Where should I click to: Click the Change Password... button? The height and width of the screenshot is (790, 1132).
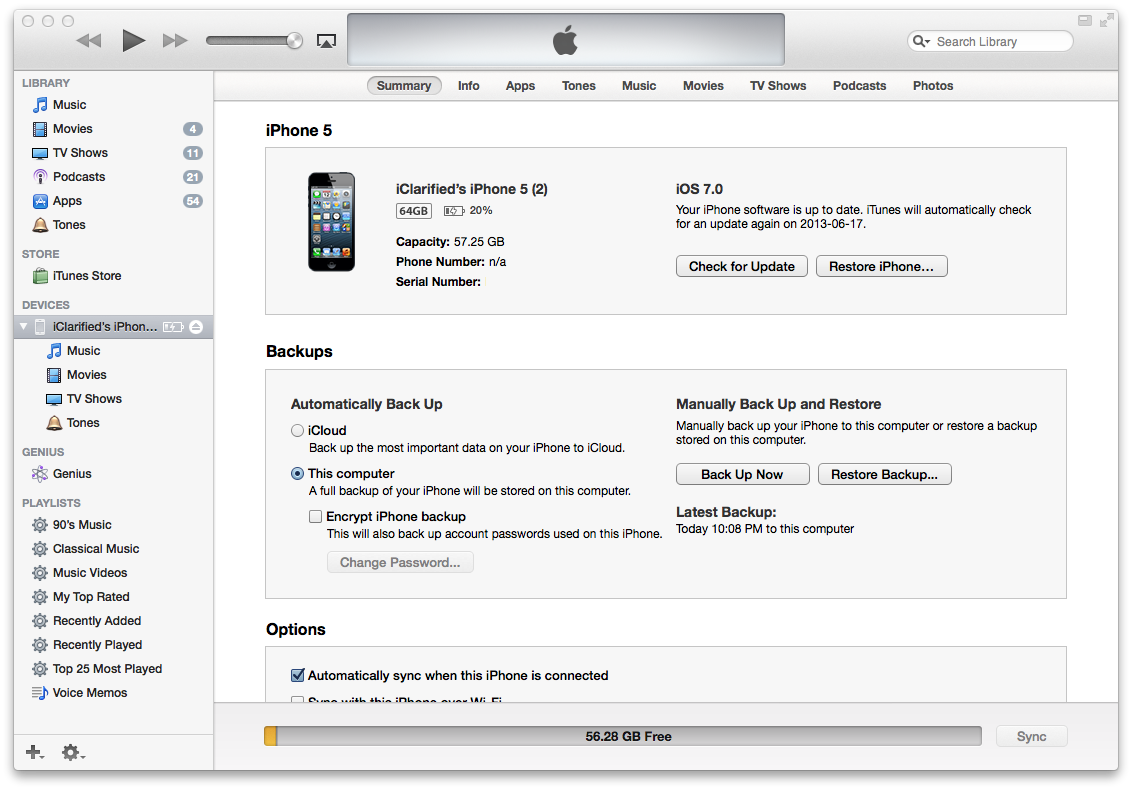pyautogui.click(x=400, y=563)
